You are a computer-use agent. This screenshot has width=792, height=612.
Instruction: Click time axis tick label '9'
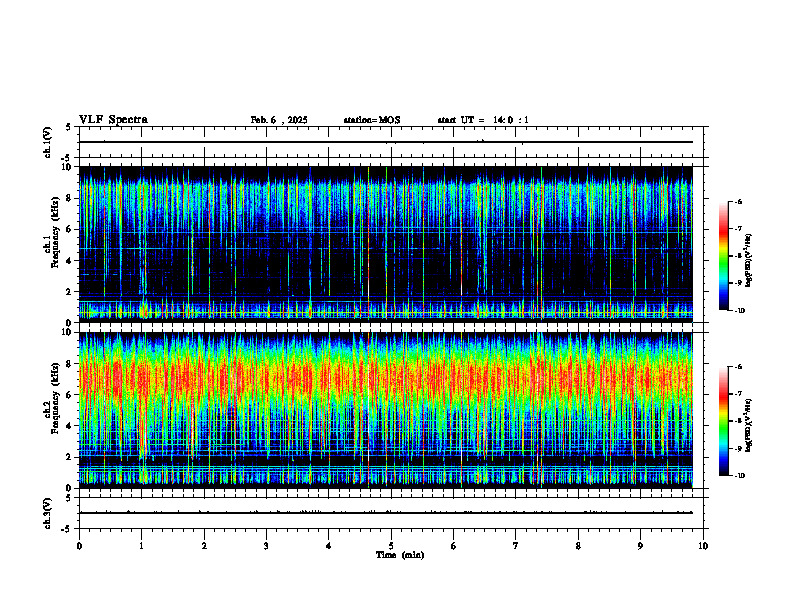click(x=640, y=546)
